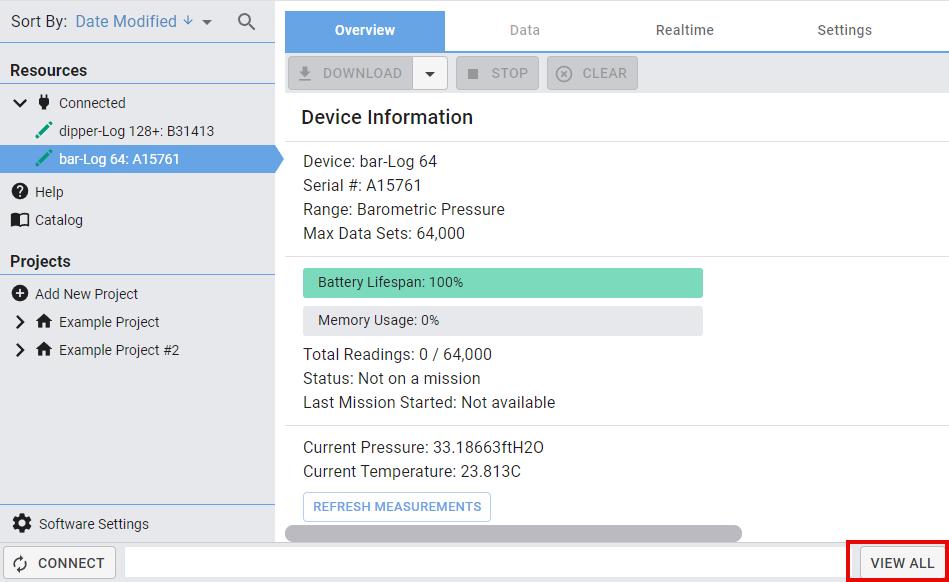This screenshot has height=582, width=949.
Task: Open the Catalog book icon
Action: [x=19, y=220]
